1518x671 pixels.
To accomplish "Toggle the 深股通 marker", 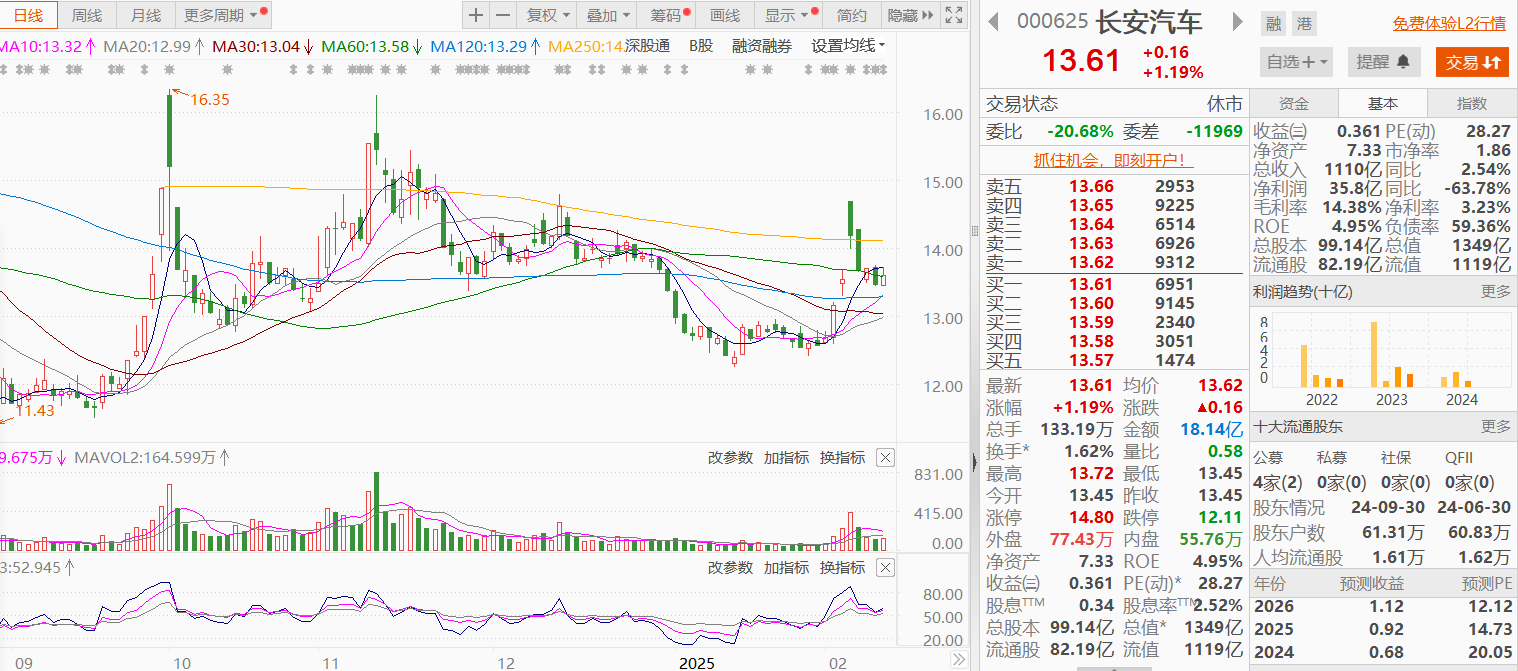I will [647, 45].
